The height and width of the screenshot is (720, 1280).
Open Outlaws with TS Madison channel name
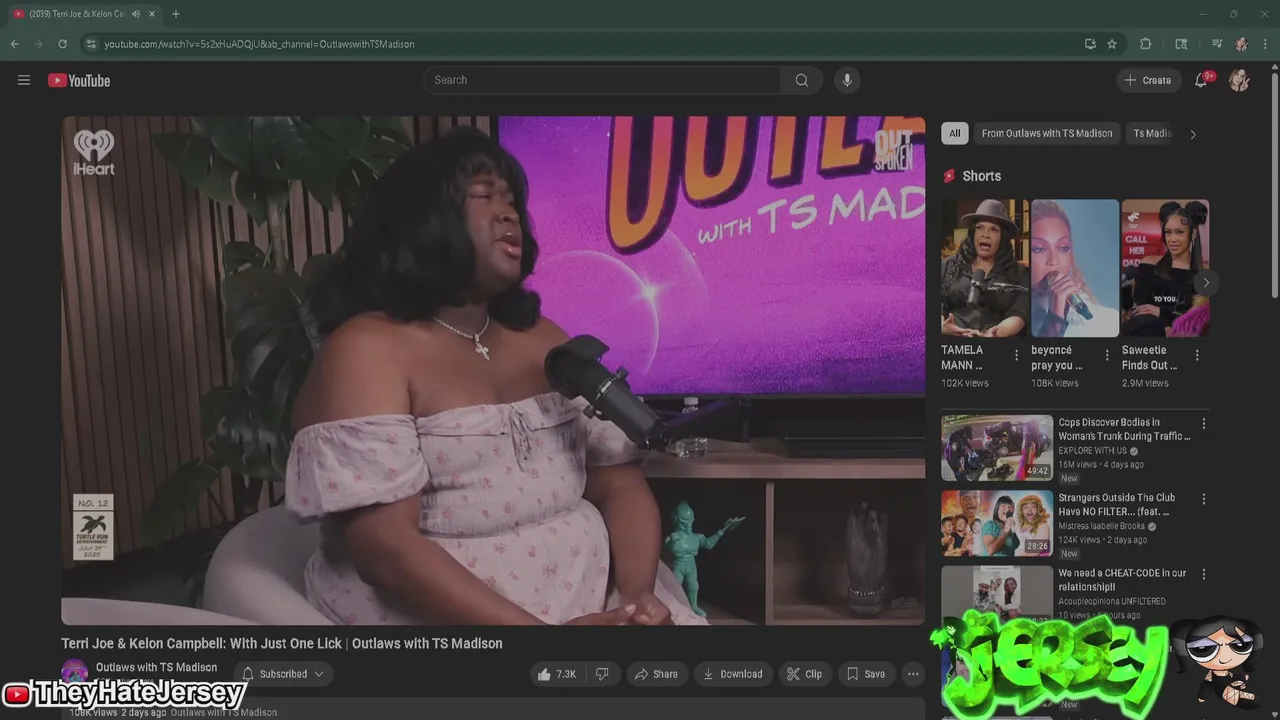point(156,667)
